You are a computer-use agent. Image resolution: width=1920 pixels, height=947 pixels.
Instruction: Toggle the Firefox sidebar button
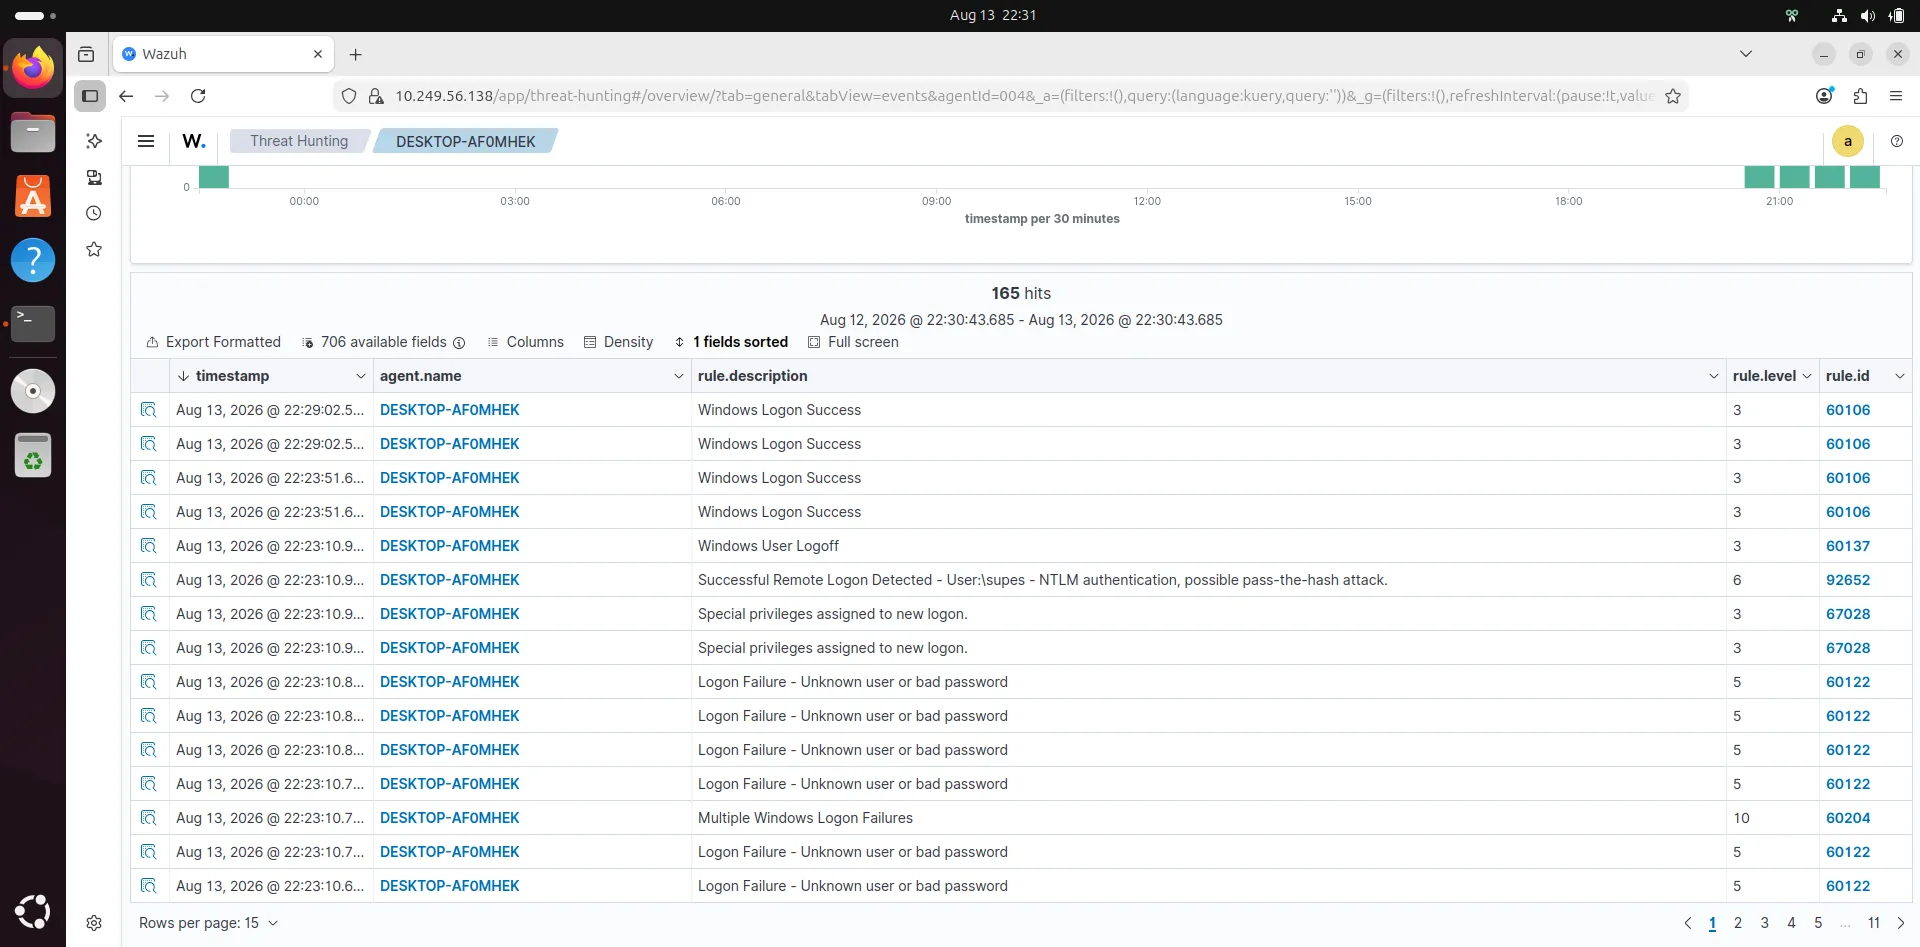tap(90, 96)
